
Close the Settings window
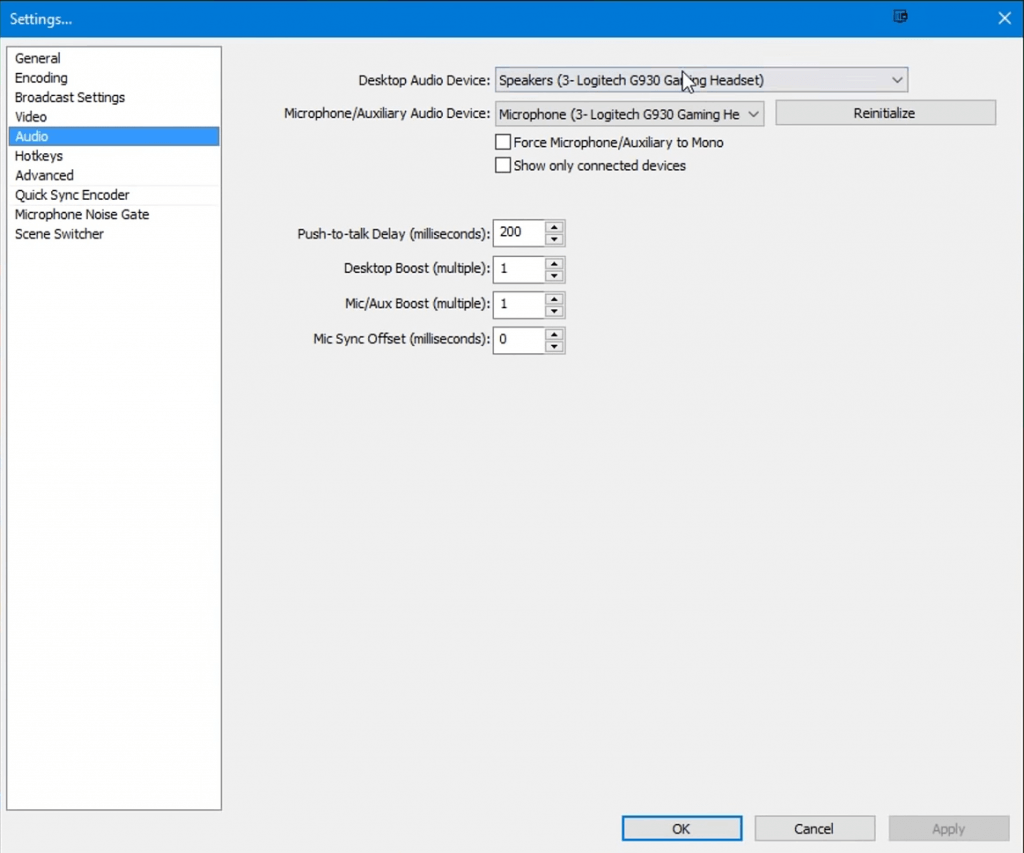(1004, 18)
